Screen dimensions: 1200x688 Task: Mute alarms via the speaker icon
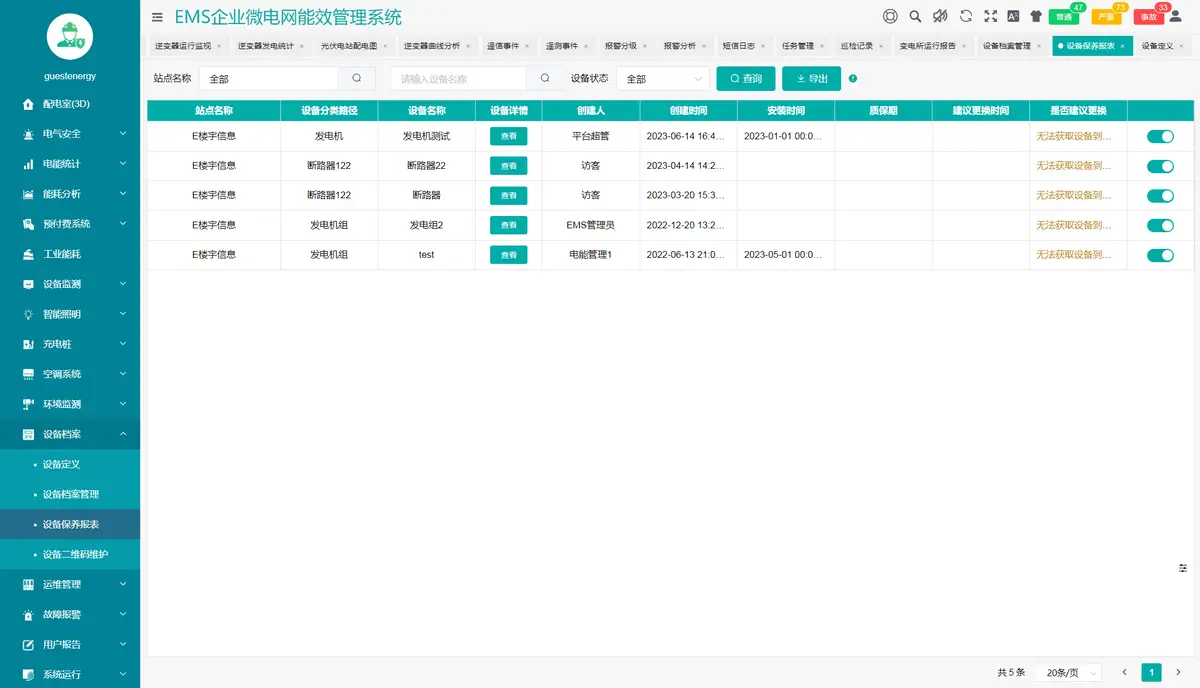(940, 16)
